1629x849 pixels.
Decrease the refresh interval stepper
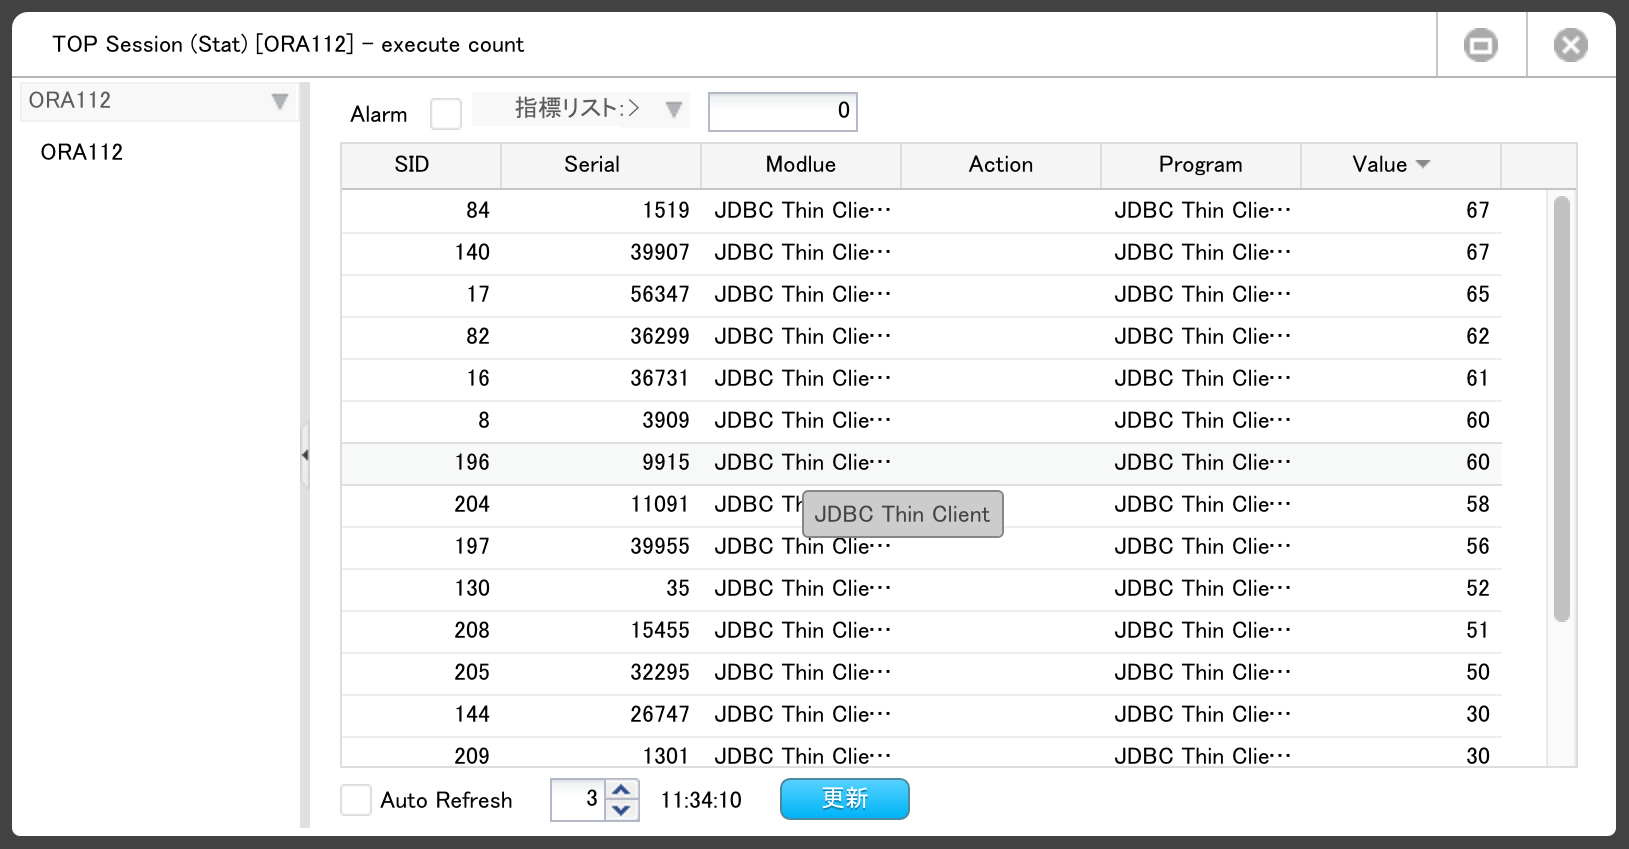pyautogui.click(x=622, y=810)
